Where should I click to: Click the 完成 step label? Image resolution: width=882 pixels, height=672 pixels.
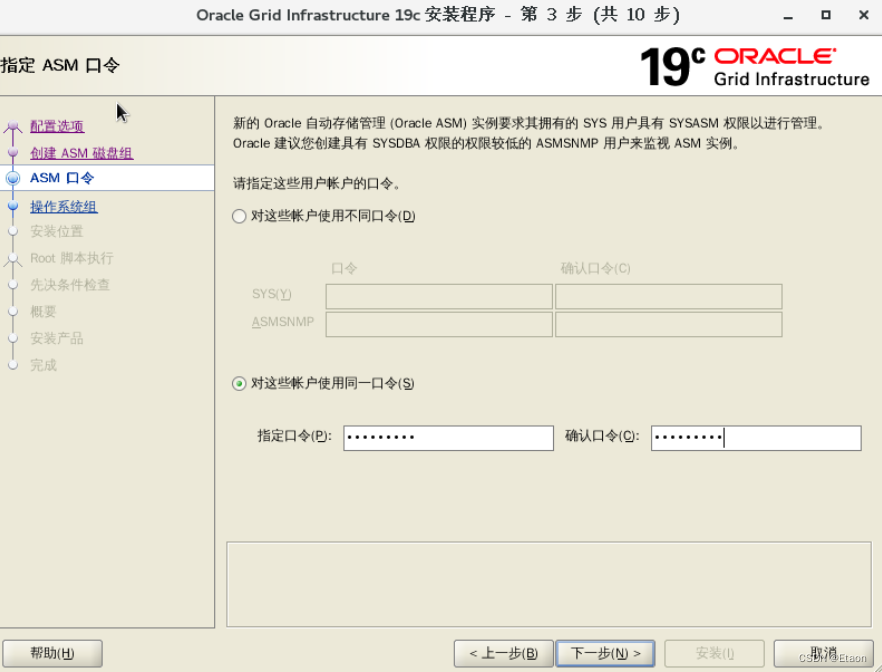click(43, 365)
